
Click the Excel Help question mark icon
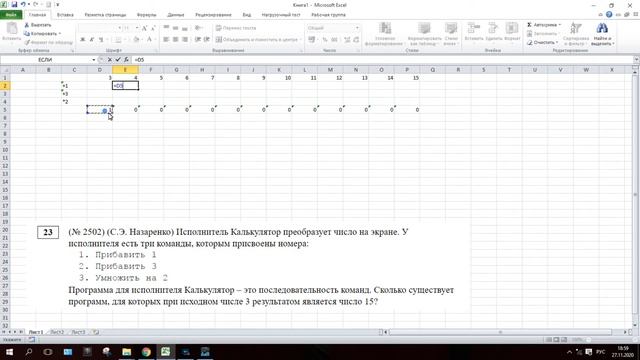coord(609,15)
